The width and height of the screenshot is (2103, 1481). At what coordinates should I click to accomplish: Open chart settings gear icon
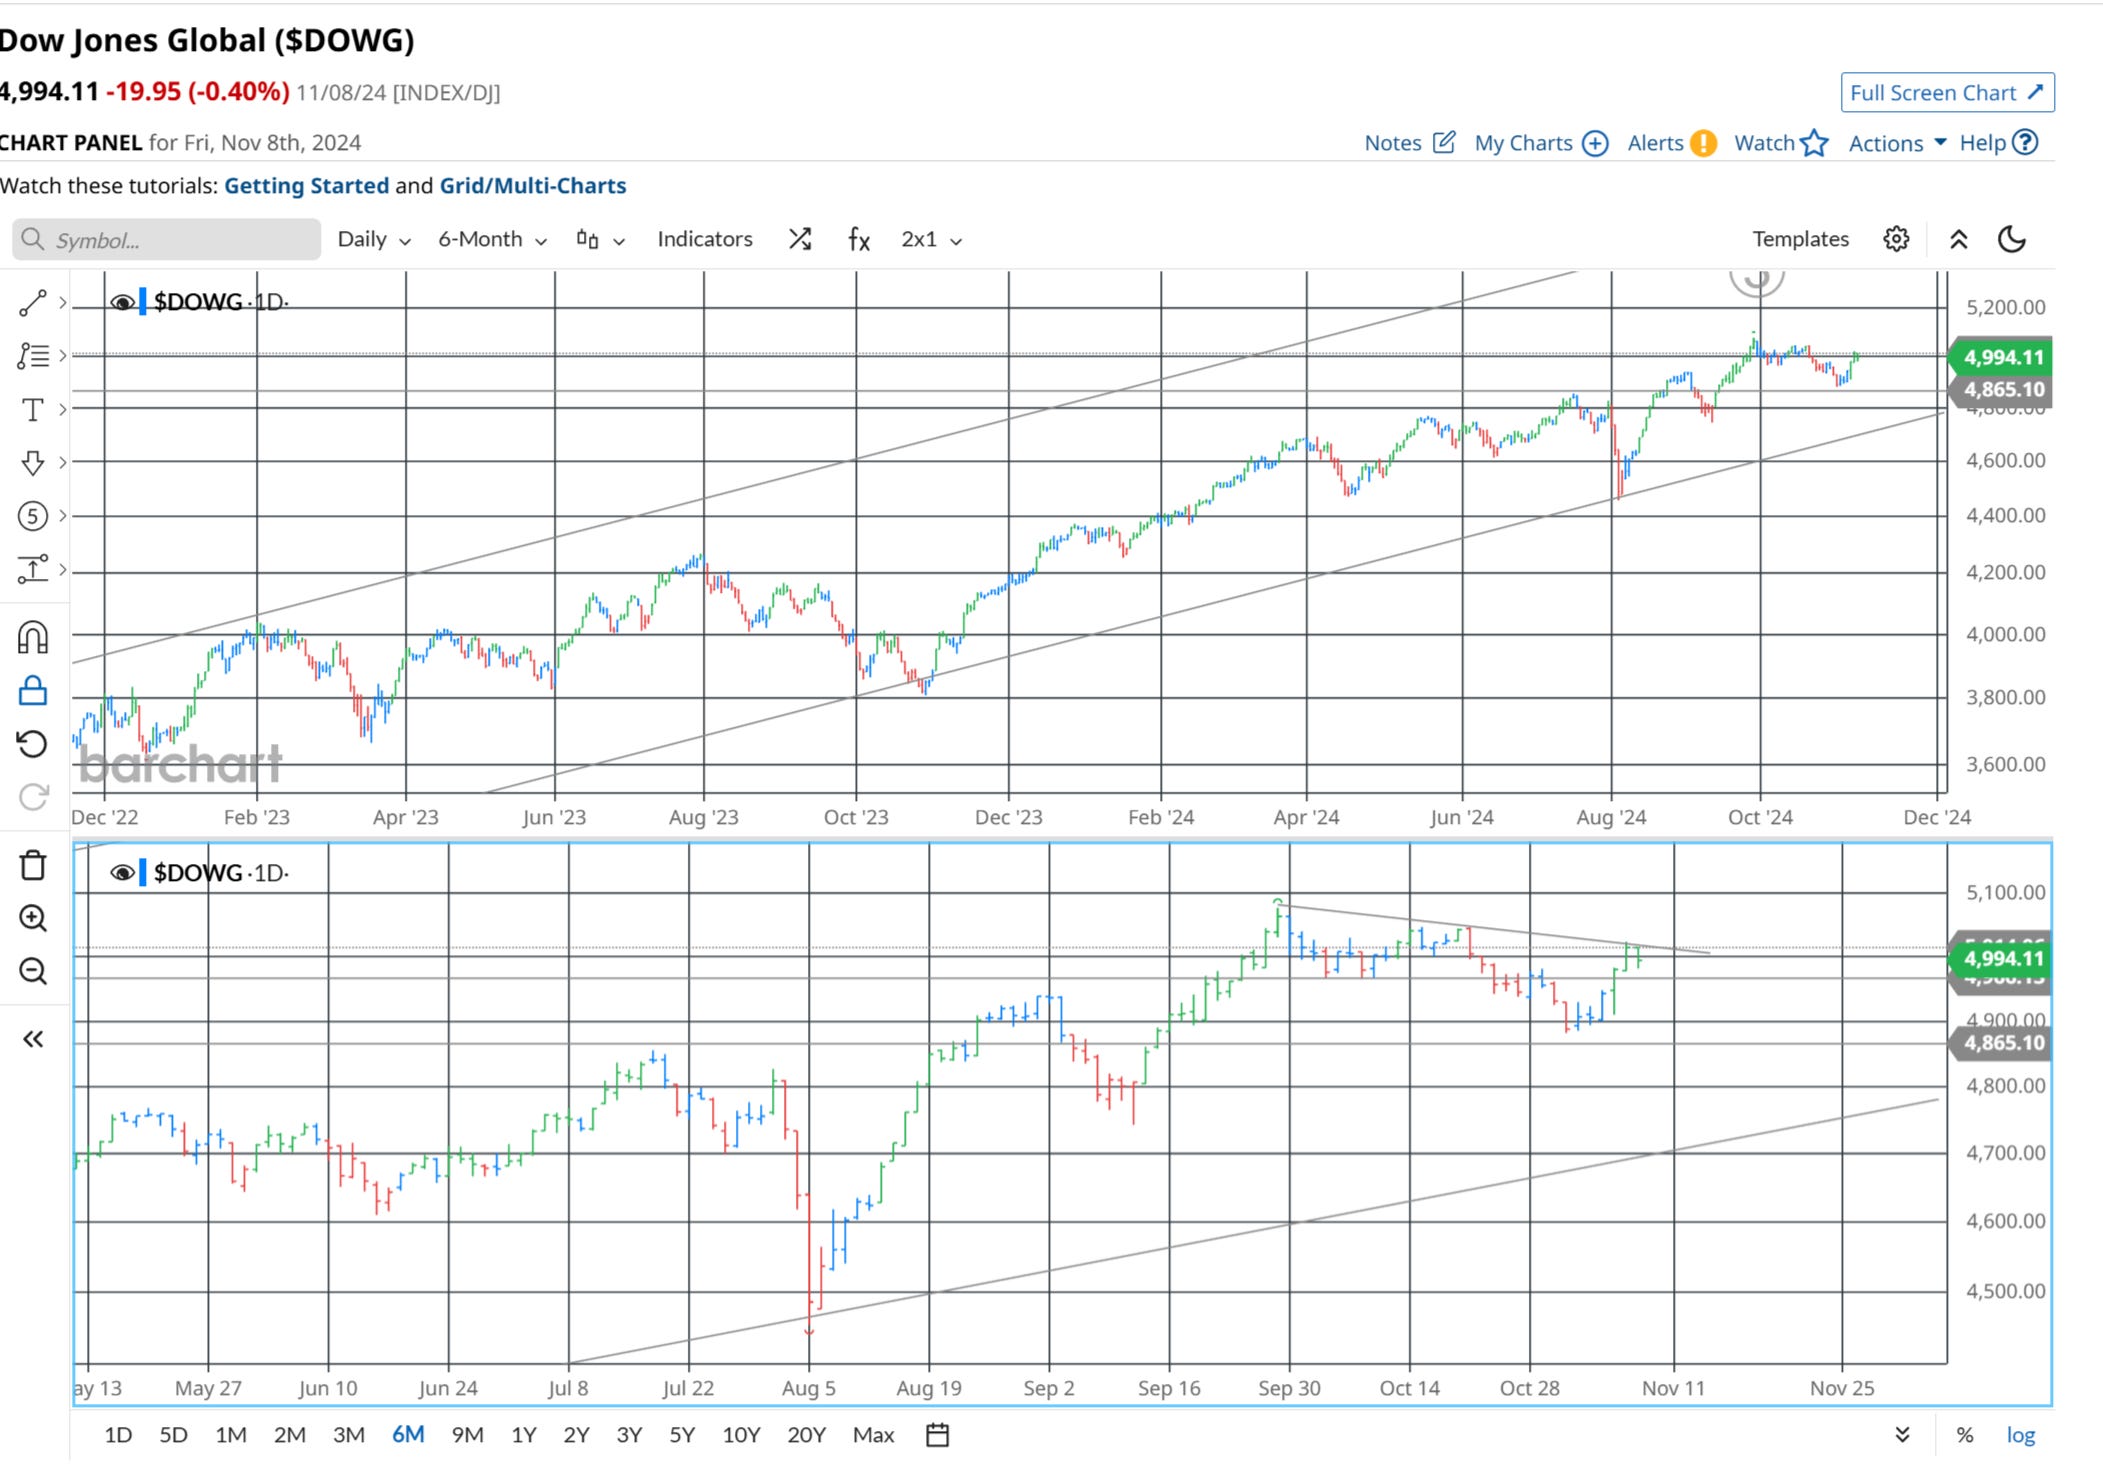tap(1896, 239)
